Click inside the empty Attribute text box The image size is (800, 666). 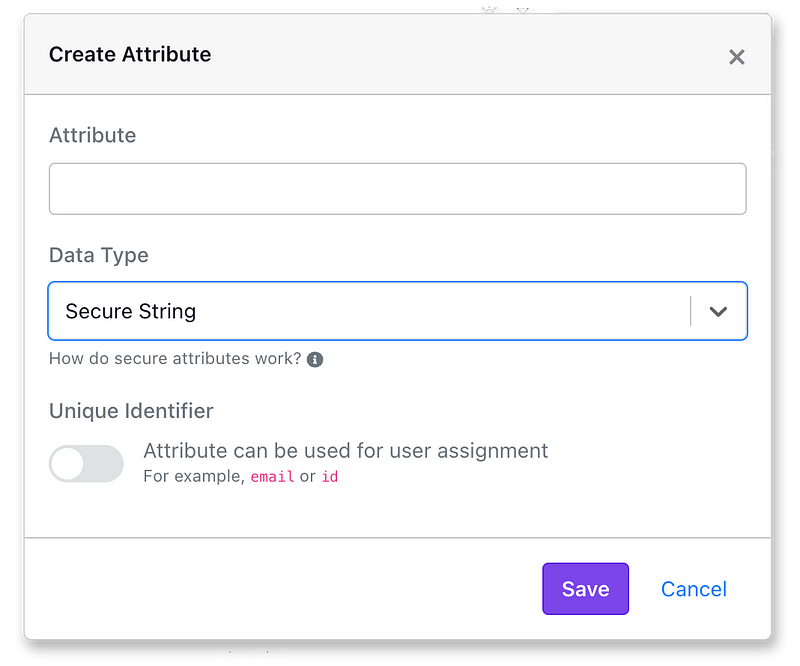coord(398,188)
